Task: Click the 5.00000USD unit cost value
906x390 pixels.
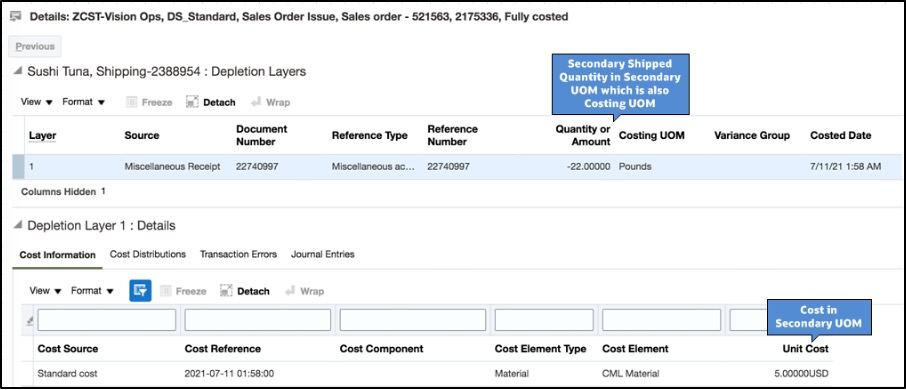Action: click(x=801, y=374)
